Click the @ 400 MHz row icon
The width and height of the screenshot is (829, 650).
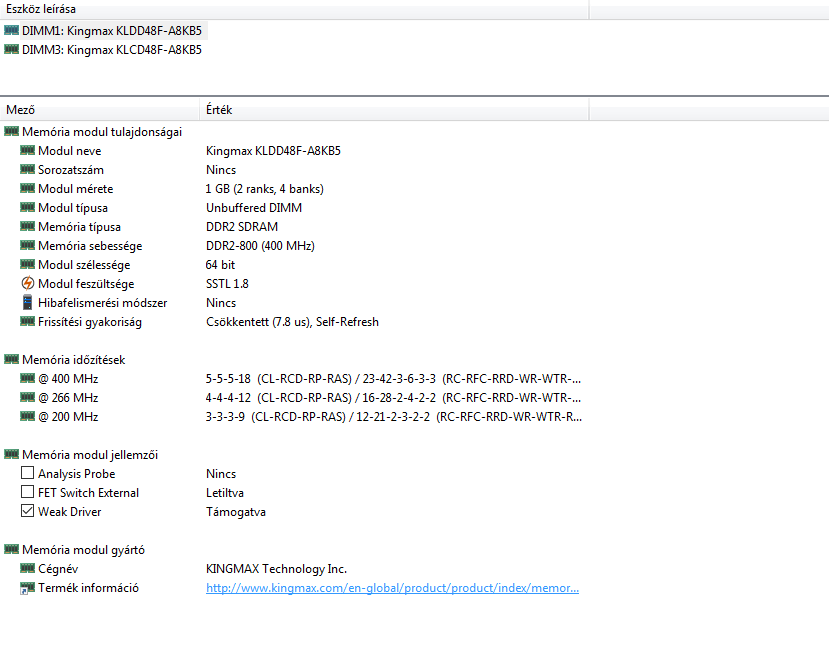pos(27,378)
